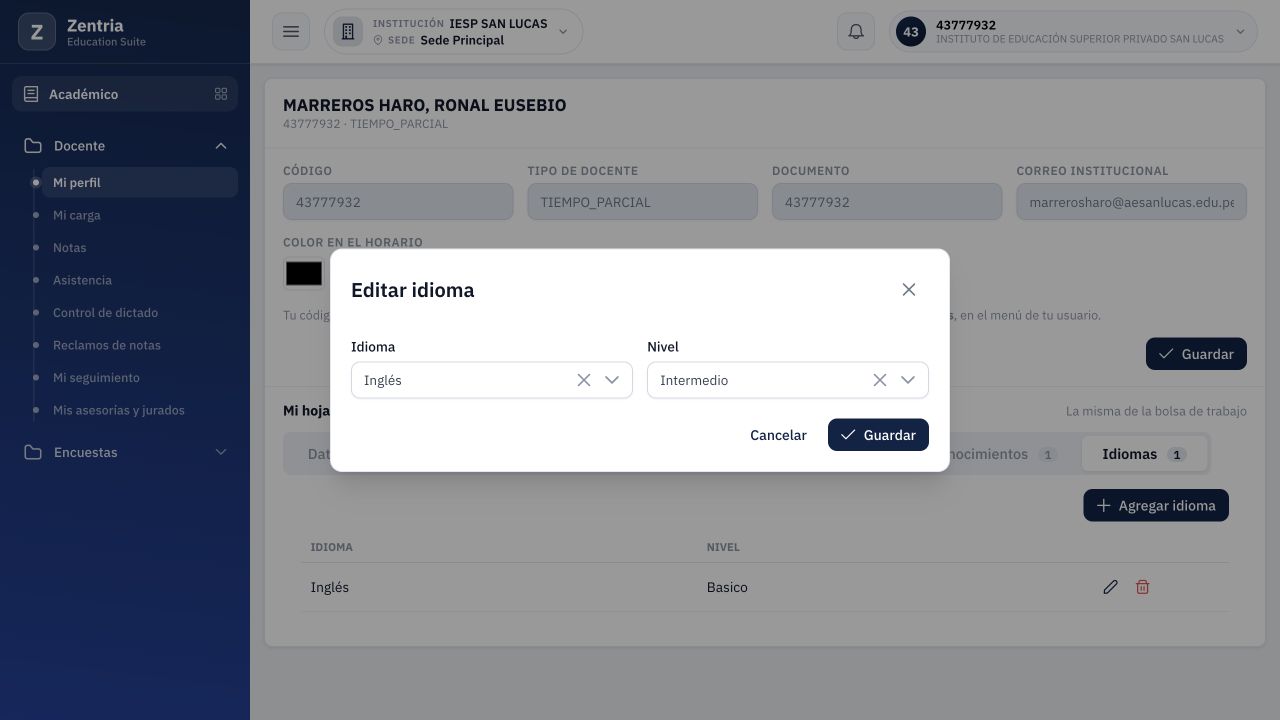Collapse the Docente section

coord(221,146)
